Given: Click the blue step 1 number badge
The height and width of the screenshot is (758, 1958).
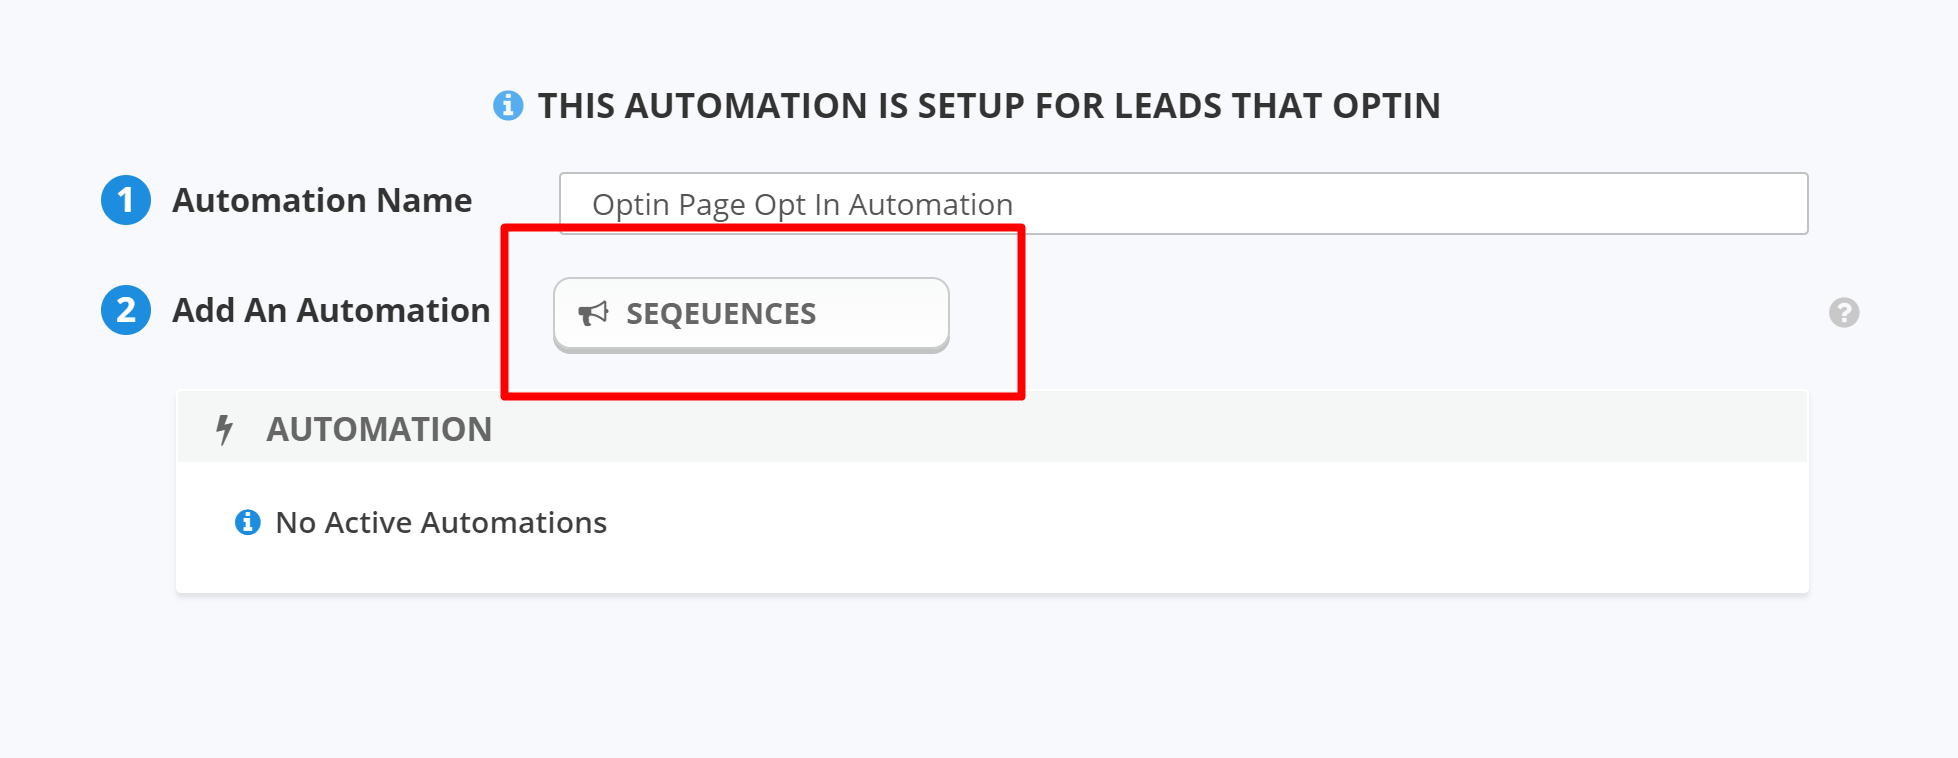Looking at the screenshot, I should [126, 200].
